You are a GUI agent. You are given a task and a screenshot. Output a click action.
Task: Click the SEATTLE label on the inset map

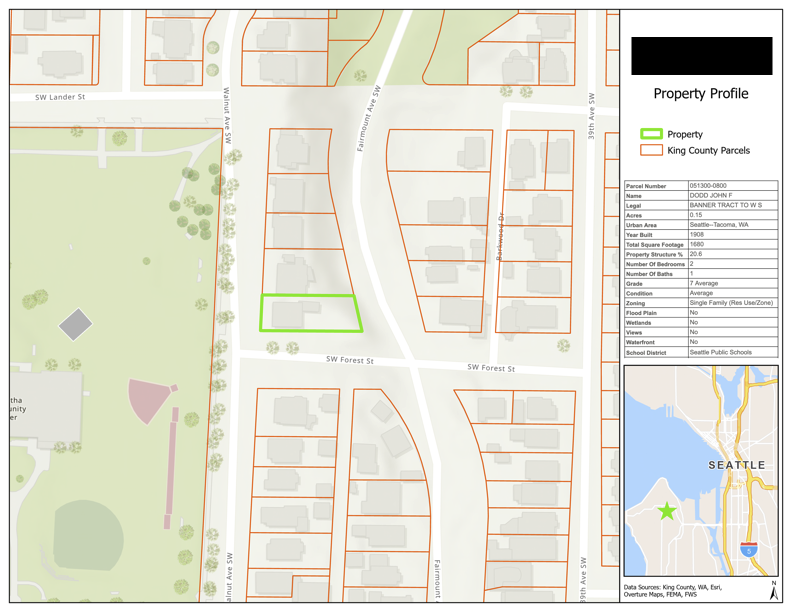click(x=737, y=465)
